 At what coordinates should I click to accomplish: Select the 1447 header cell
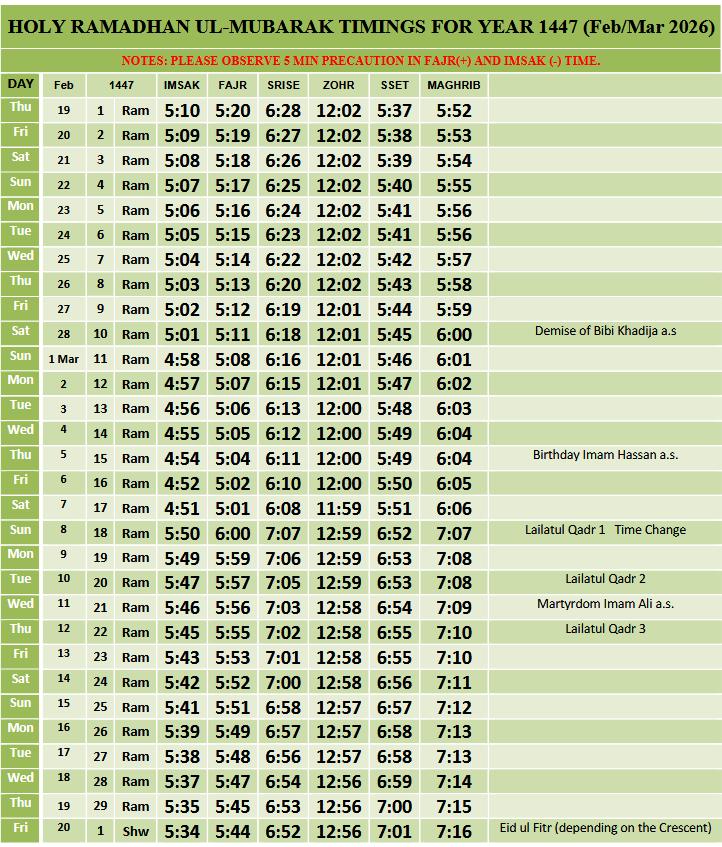pyautogui.click(x=121, y=85)
